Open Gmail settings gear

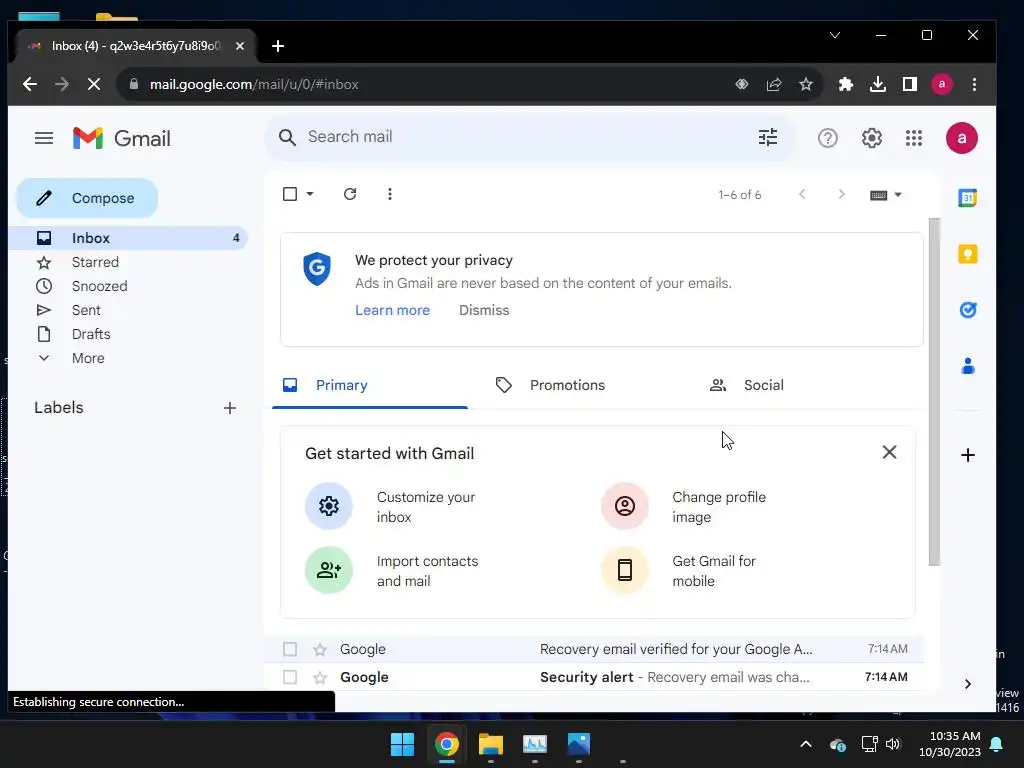coord(871,138)
